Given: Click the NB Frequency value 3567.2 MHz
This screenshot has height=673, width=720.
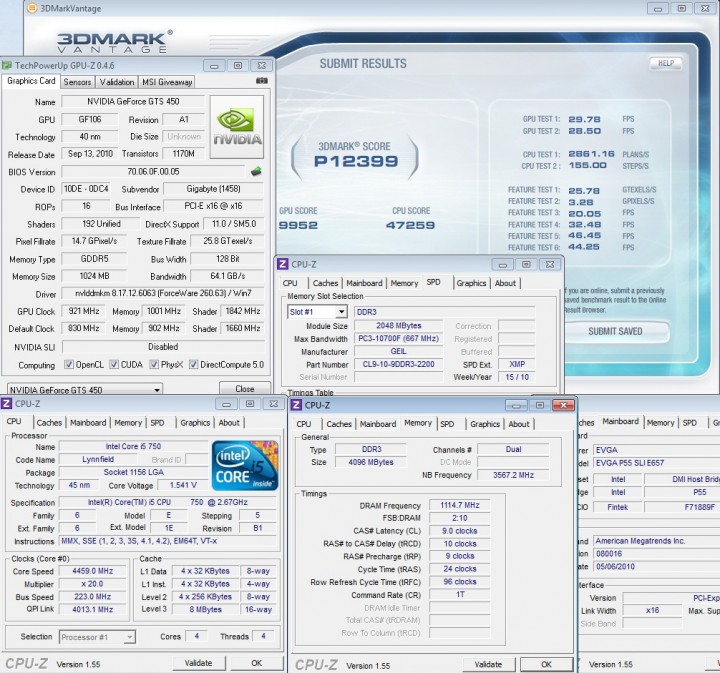Looking at the screenshot, I should 513,475.
